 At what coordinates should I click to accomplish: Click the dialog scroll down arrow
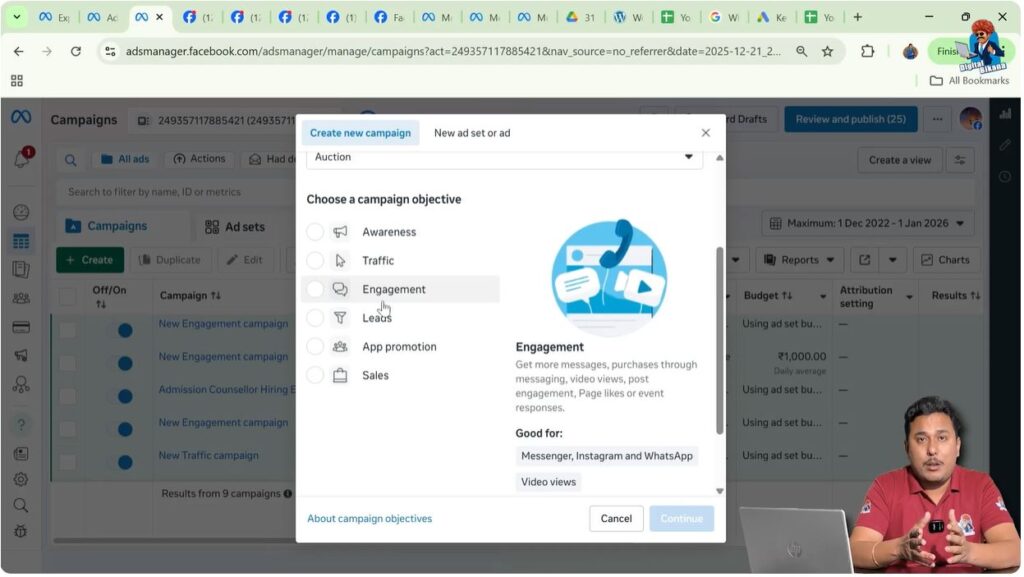click(720, 491)
